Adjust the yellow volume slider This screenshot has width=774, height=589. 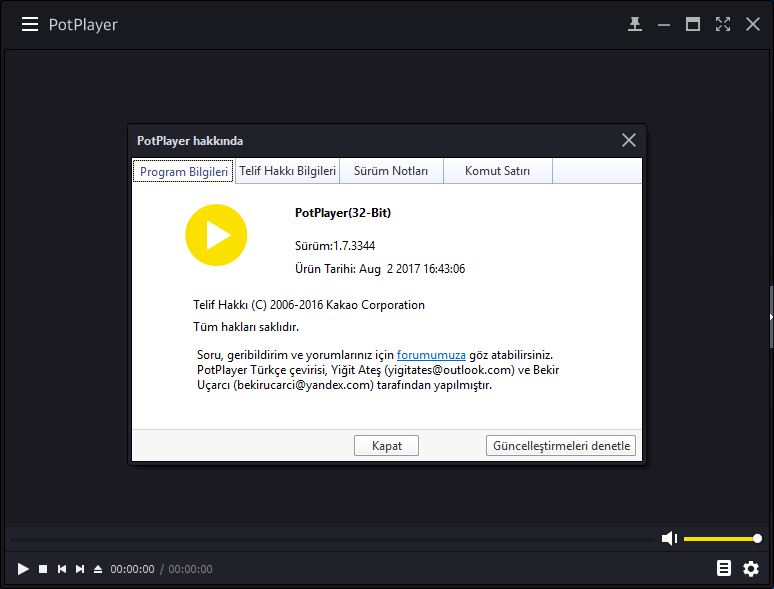[x=723, y=539]
